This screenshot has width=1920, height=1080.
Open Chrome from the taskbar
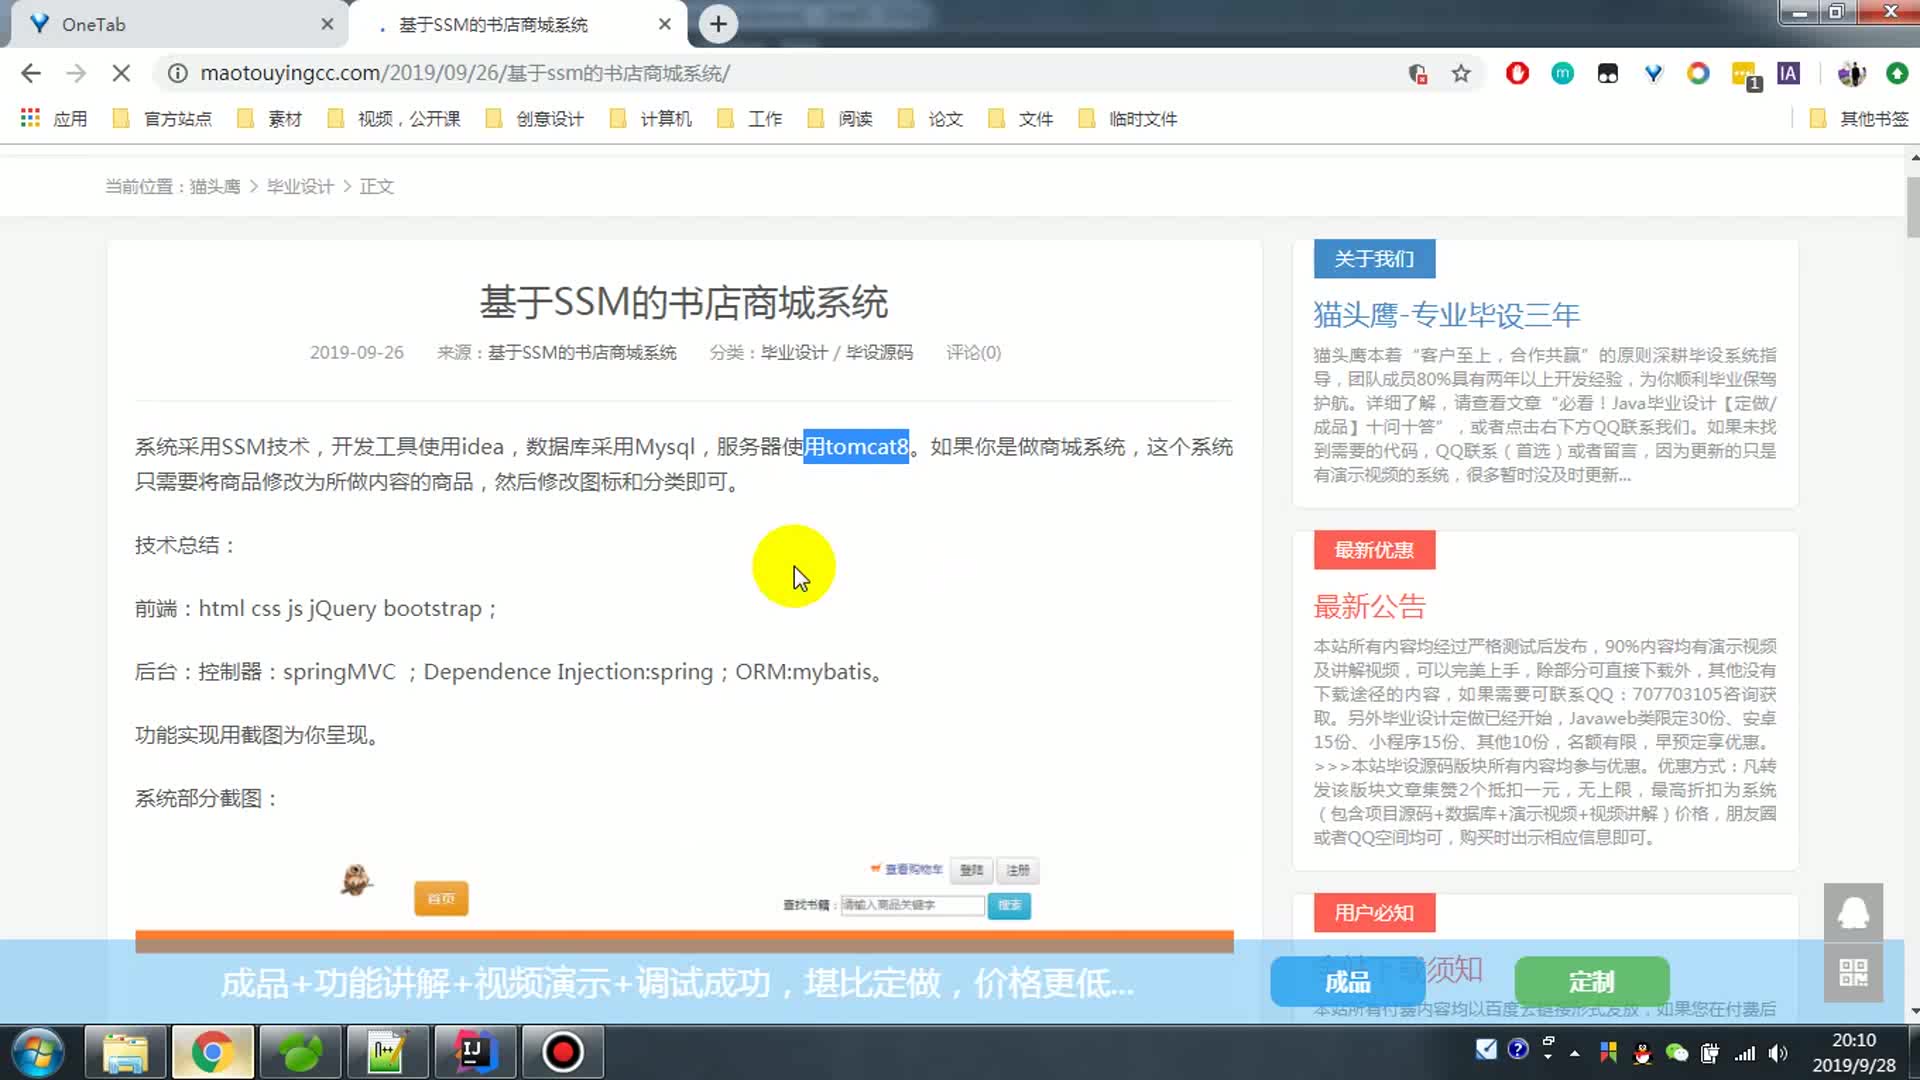click(212, 1052)
